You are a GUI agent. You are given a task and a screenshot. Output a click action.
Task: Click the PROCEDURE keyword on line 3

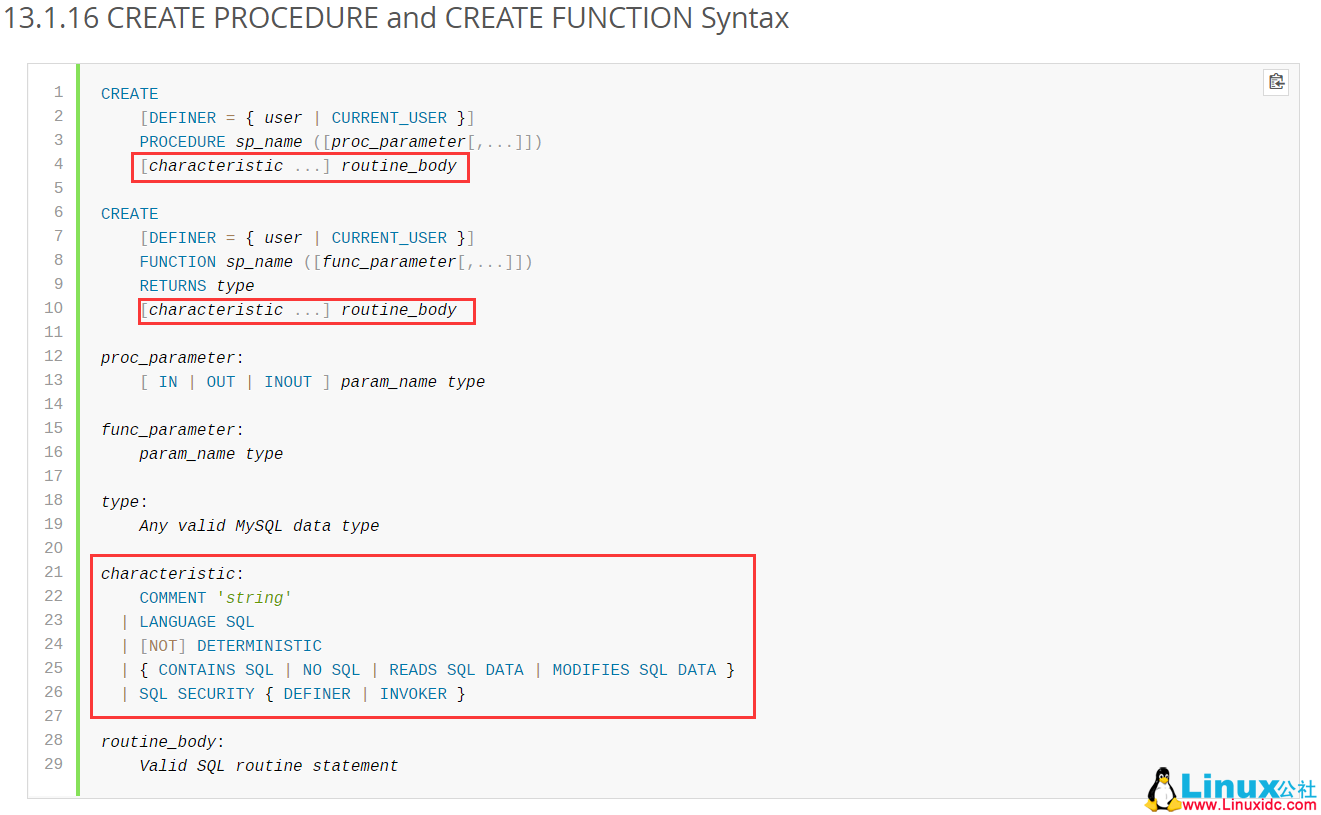pyautogui.click(x=182, y=142)
